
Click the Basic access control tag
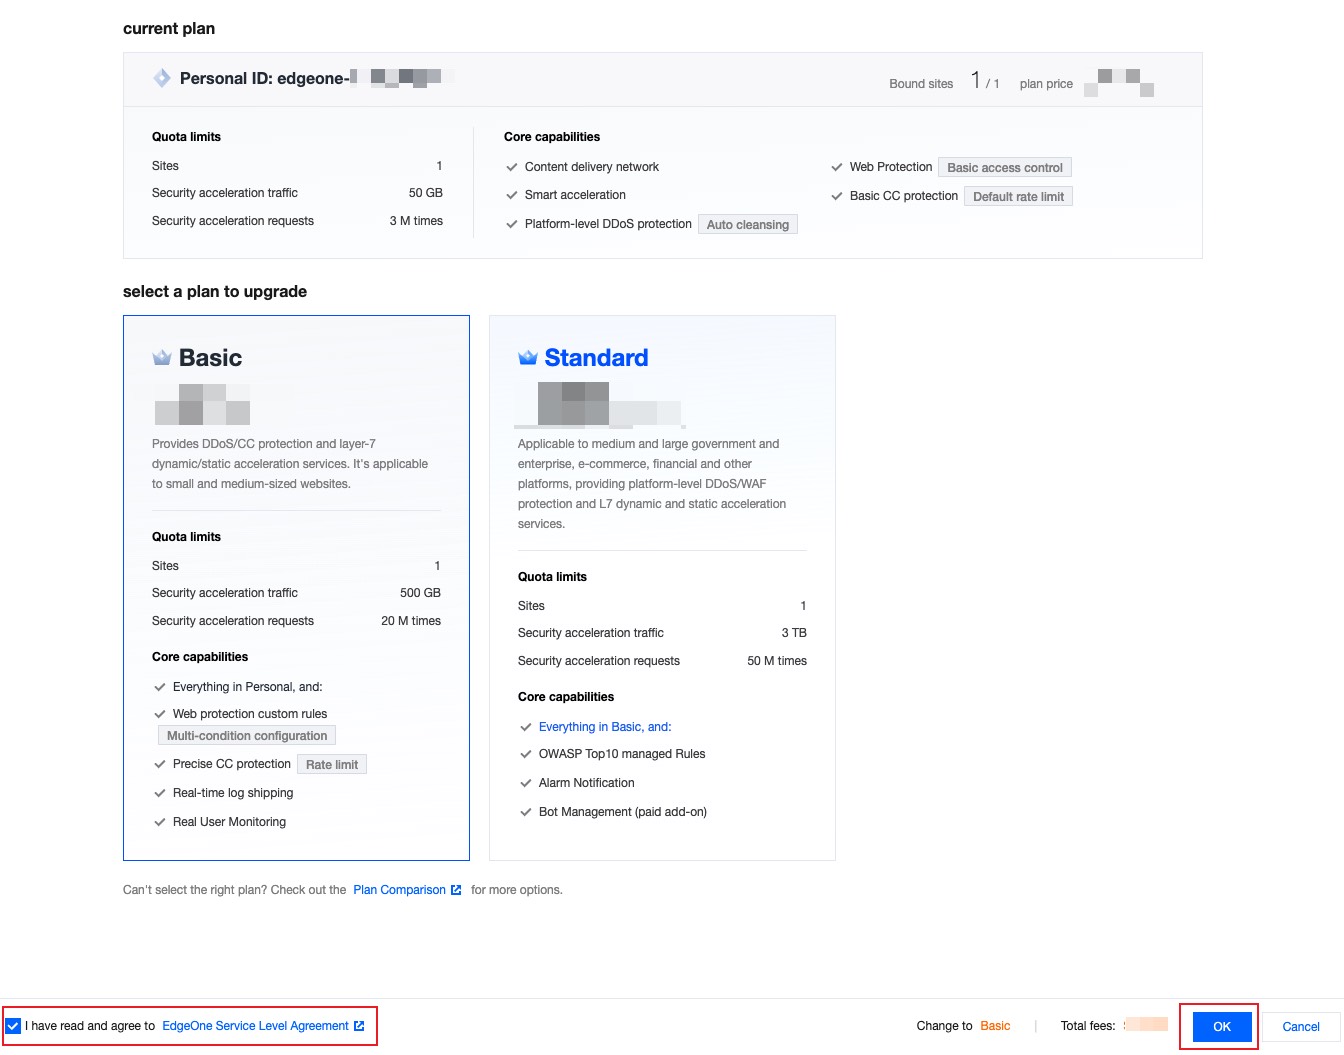[1005, 168]
